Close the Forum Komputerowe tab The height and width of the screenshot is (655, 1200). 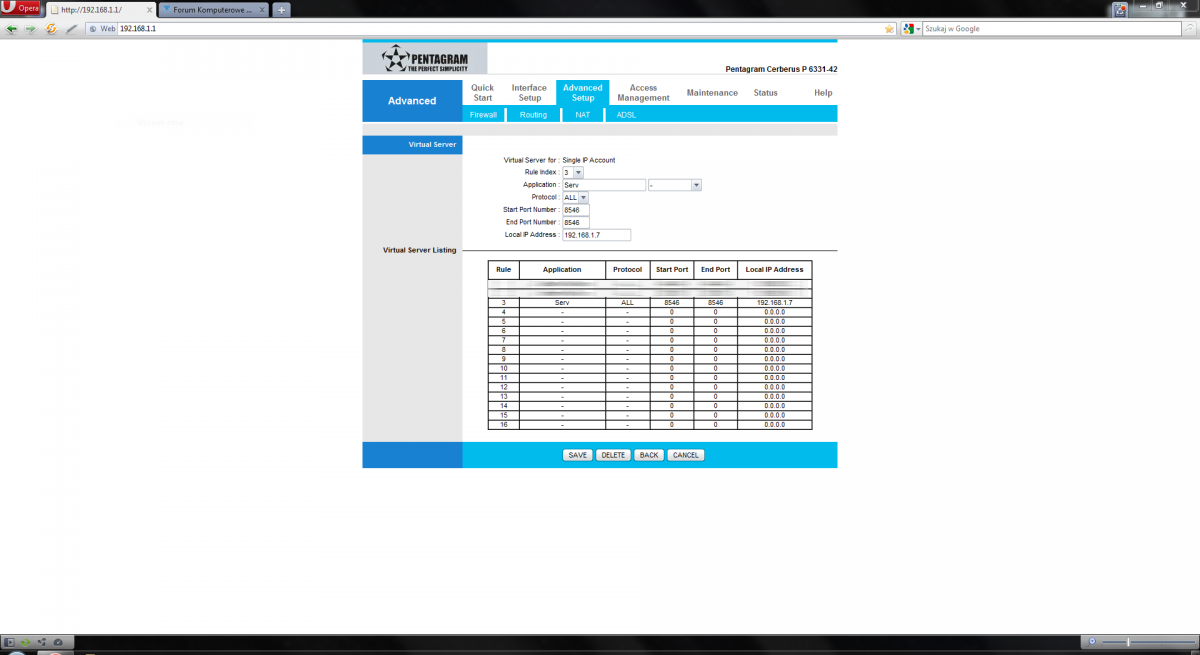click(264, 10)
